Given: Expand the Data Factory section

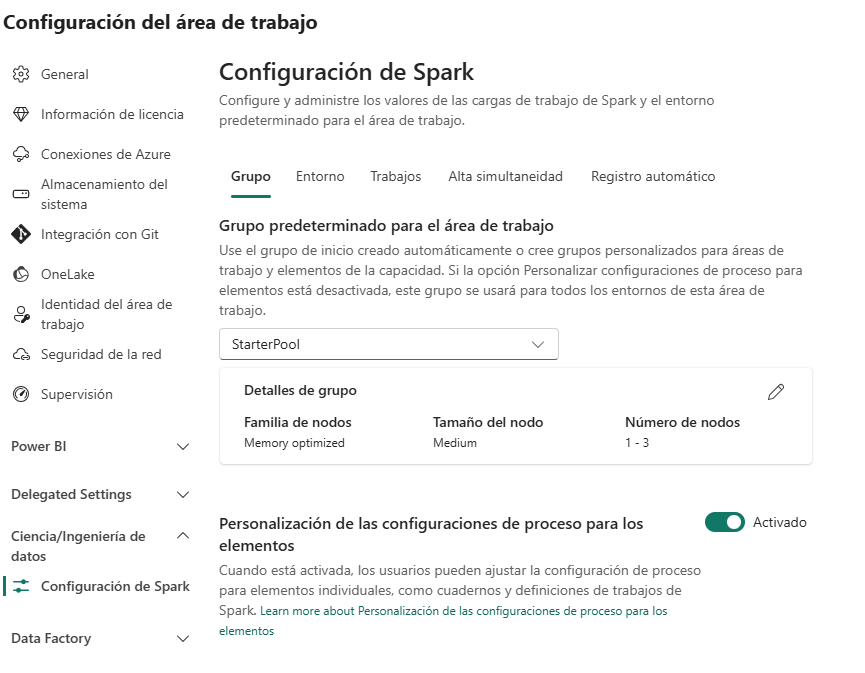Looking at the screenshot, I should 183,638.
